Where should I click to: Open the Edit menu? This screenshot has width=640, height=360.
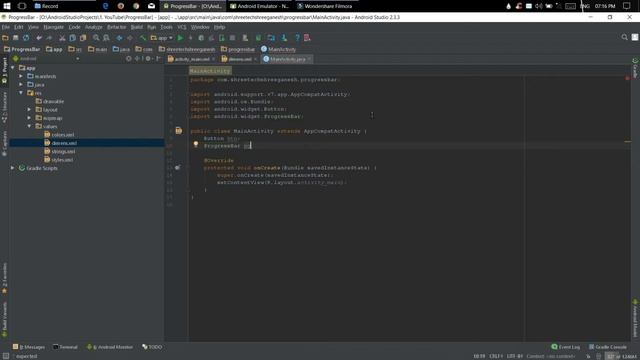(x=19, y=27)
